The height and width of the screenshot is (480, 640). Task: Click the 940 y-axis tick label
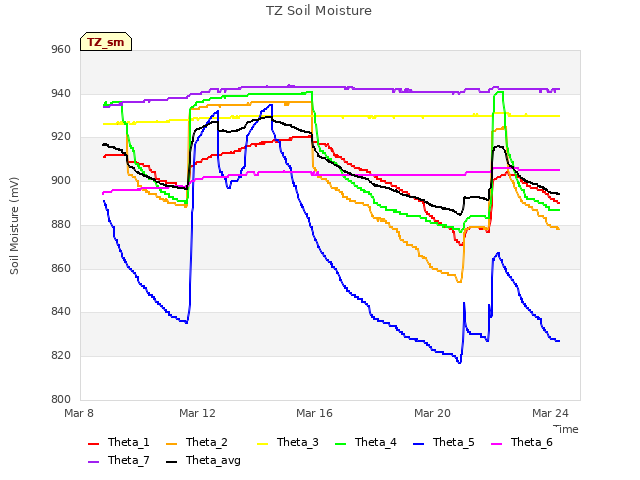(61, 93)
